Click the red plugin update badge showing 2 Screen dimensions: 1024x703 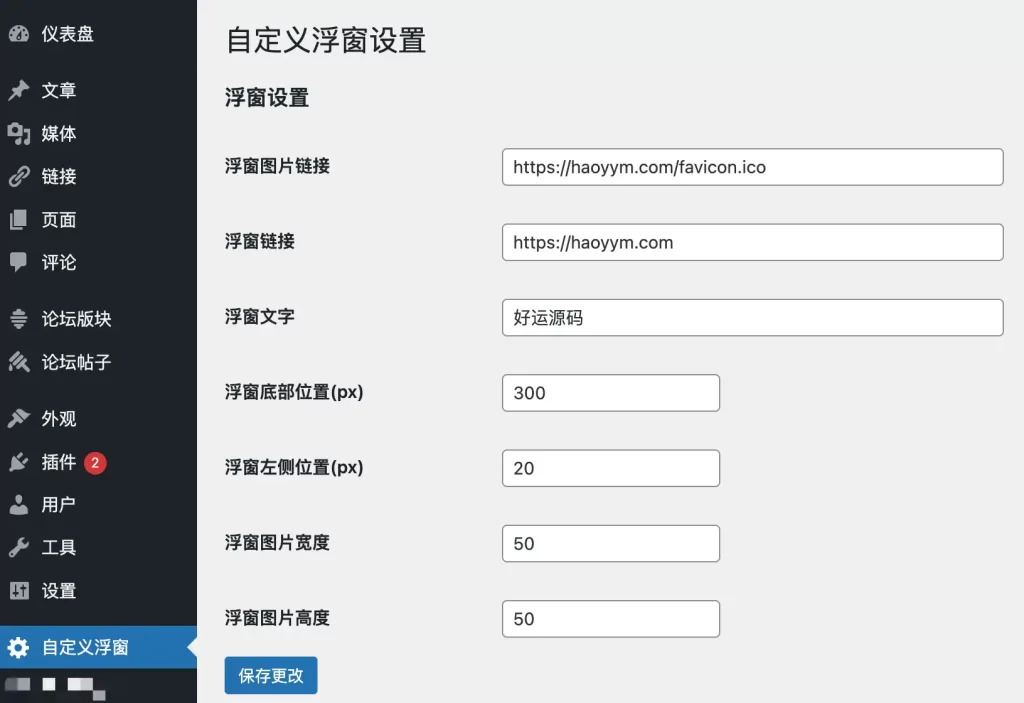point(95,463)
